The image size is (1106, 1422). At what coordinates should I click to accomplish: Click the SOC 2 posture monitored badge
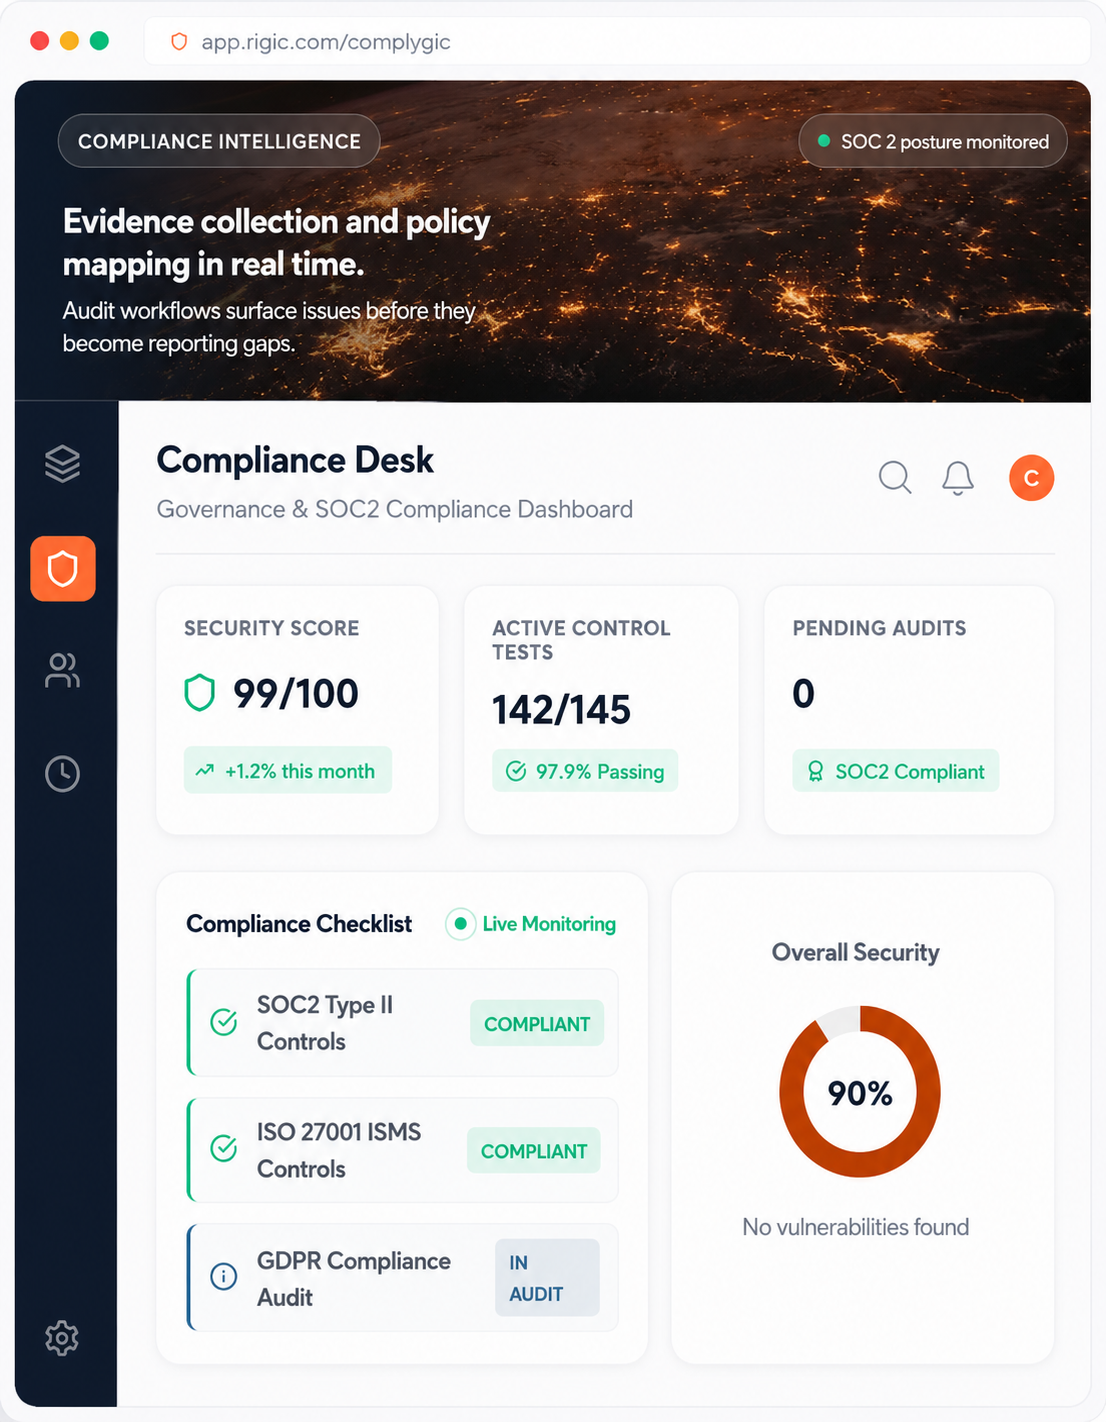(933, 141)
